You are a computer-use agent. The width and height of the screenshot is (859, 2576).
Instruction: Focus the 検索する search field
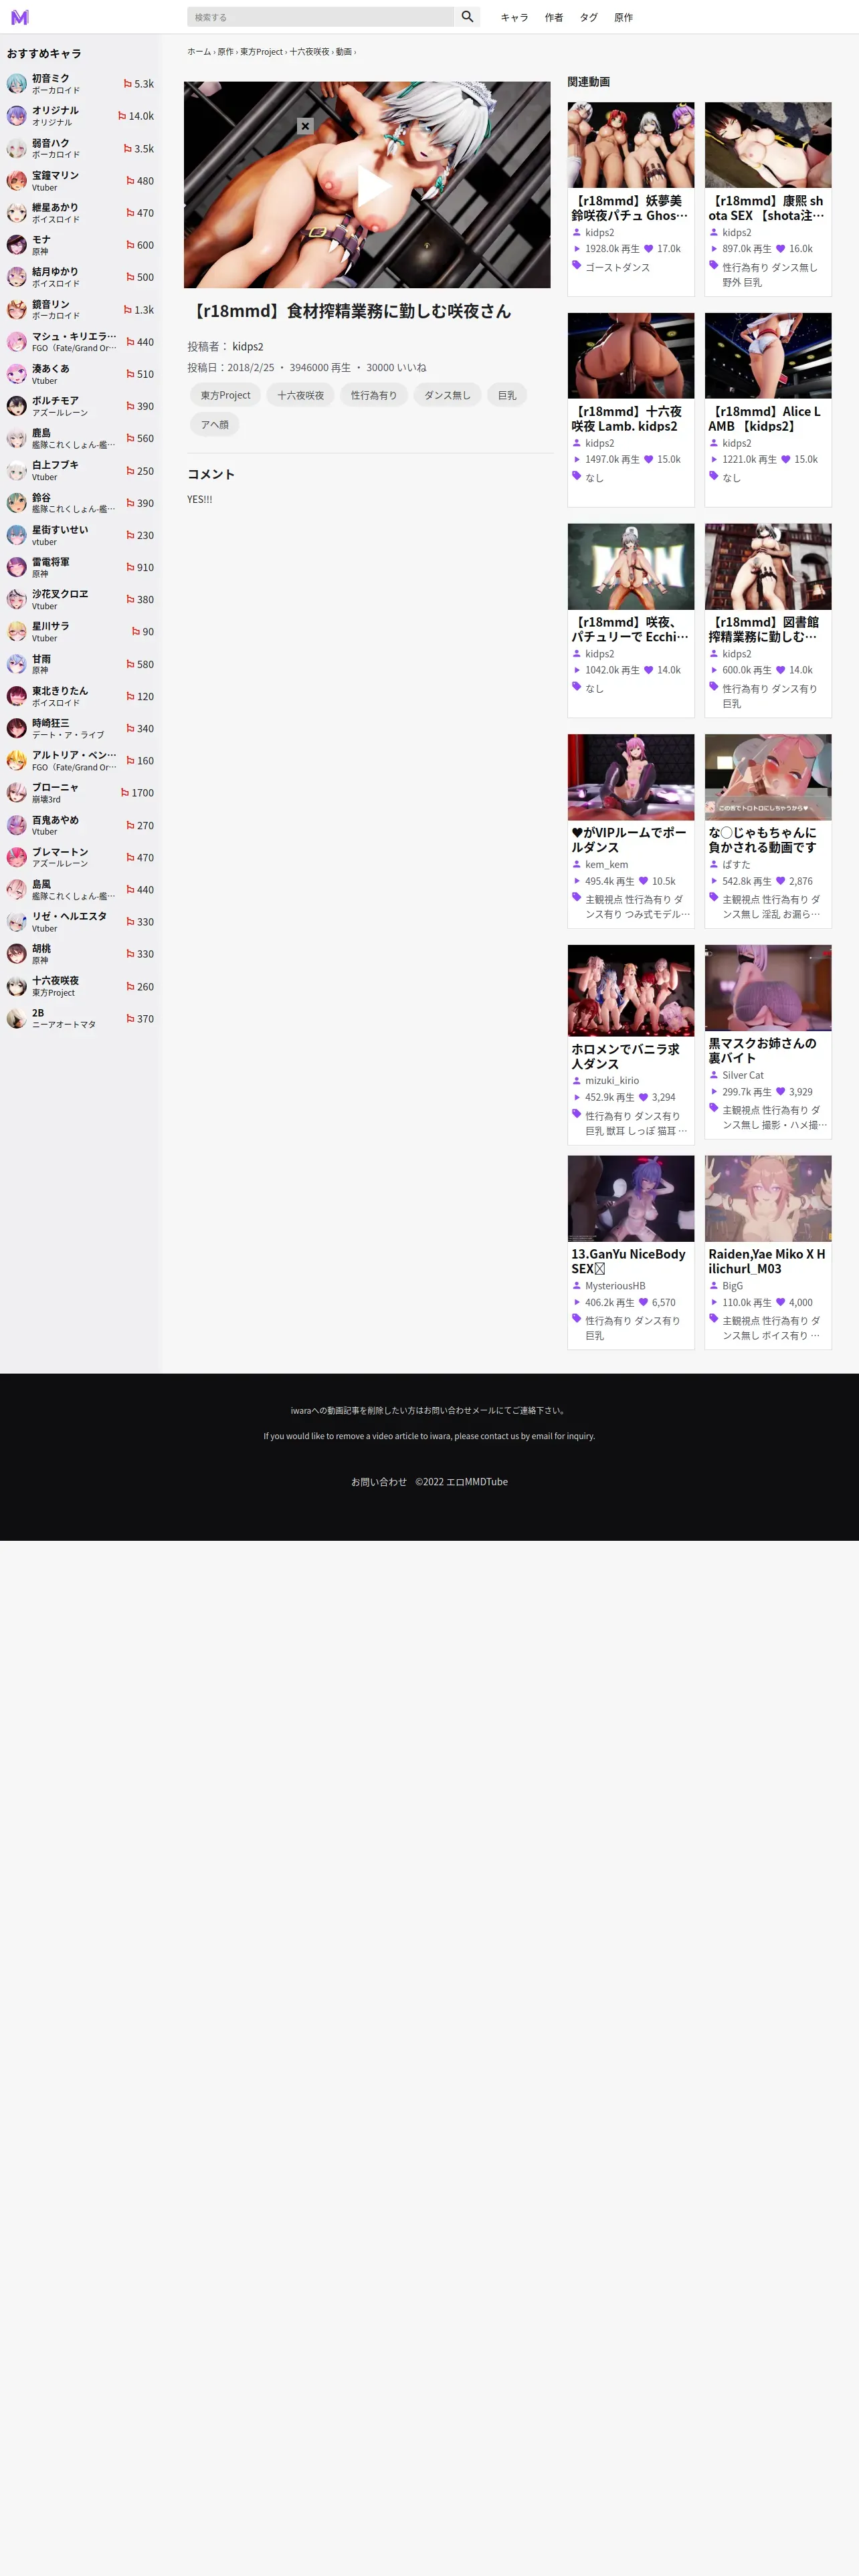click(320, 17)
